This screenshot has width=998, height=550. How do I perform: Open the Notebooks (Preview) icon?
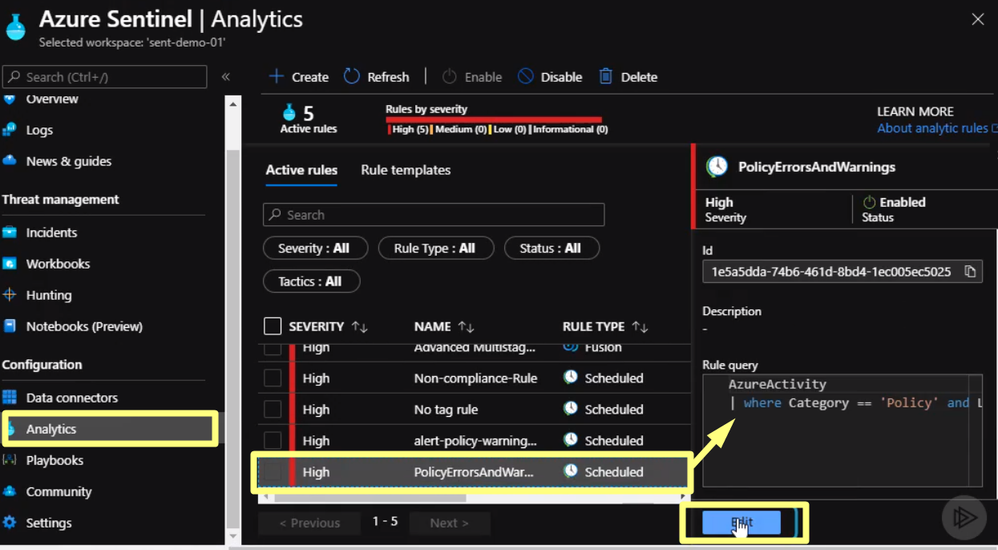pos(10,326)
